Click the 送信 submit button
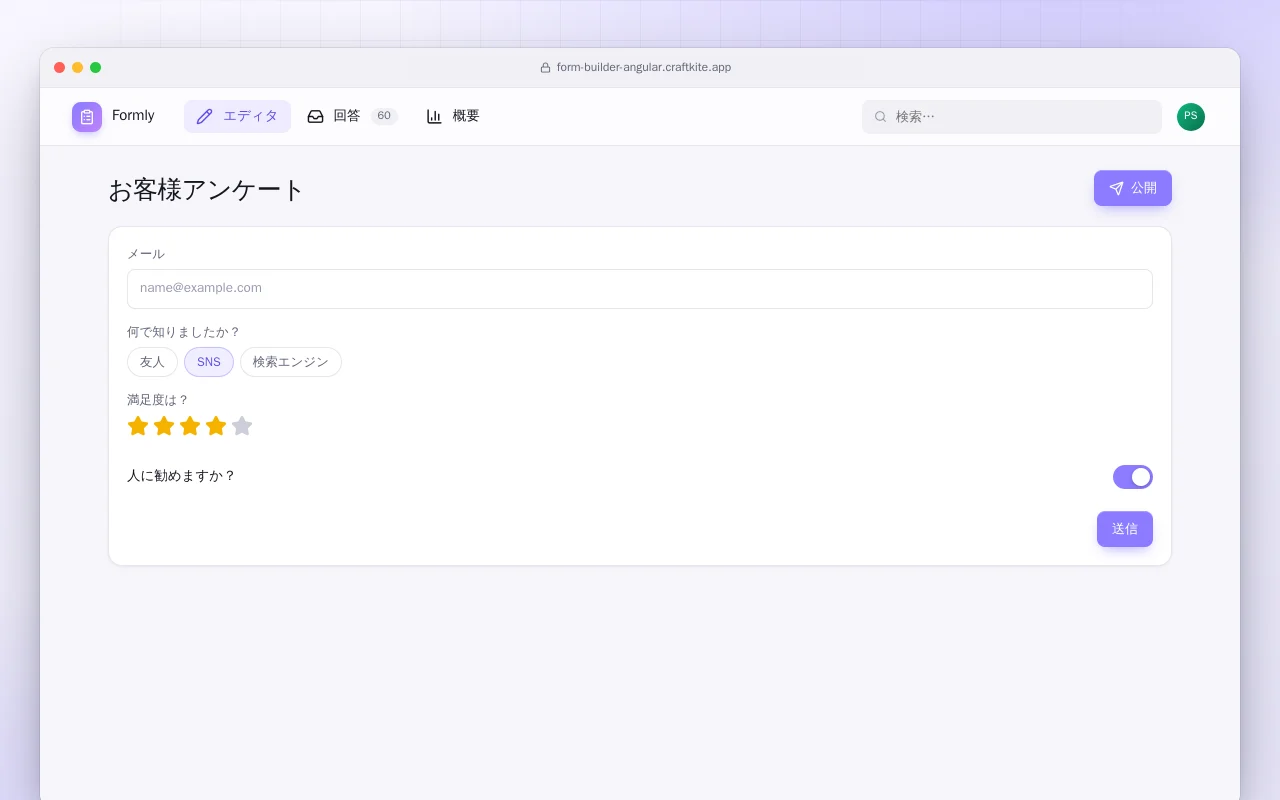Screen dimensions: 1280x800 [x=1125, y=529]
